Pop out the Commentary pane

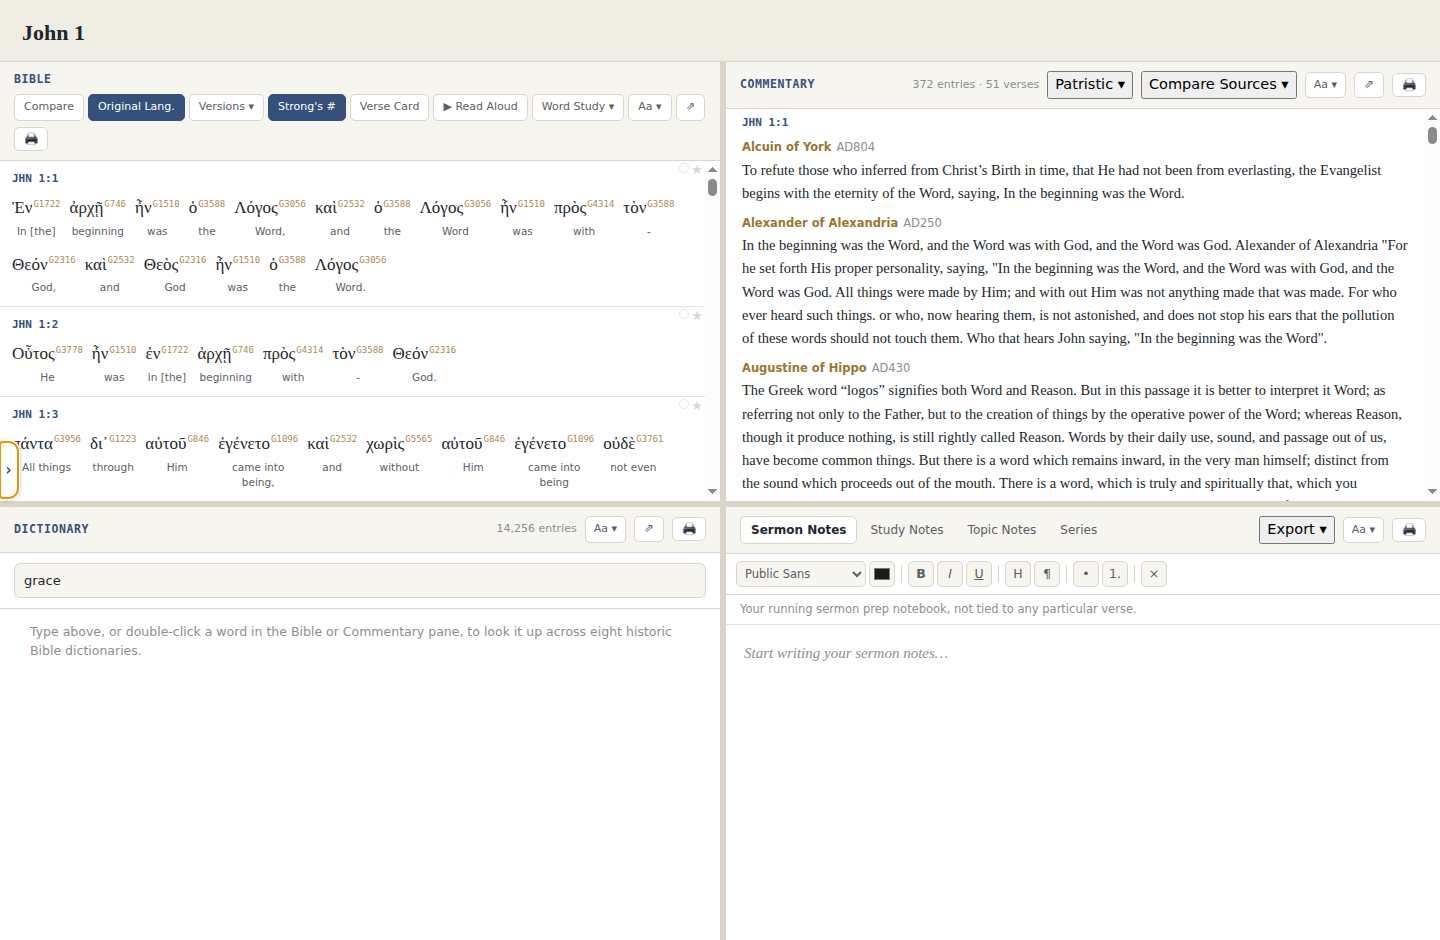pyautogui.click(x=1369, y=85)
